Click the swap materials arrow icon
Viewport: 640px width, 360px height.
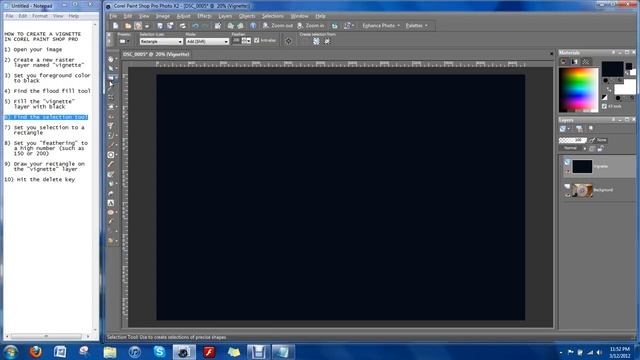tap(609, 89)
